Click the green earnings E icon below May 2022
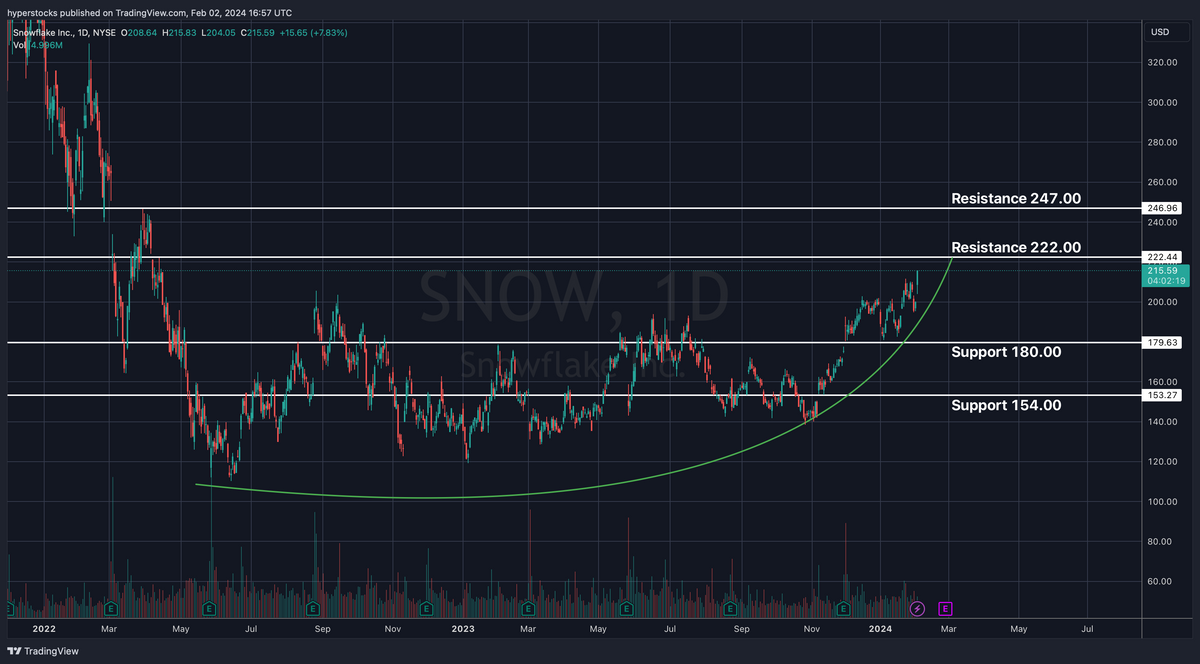Screen dimensions: 1200x664 (207, 608)
